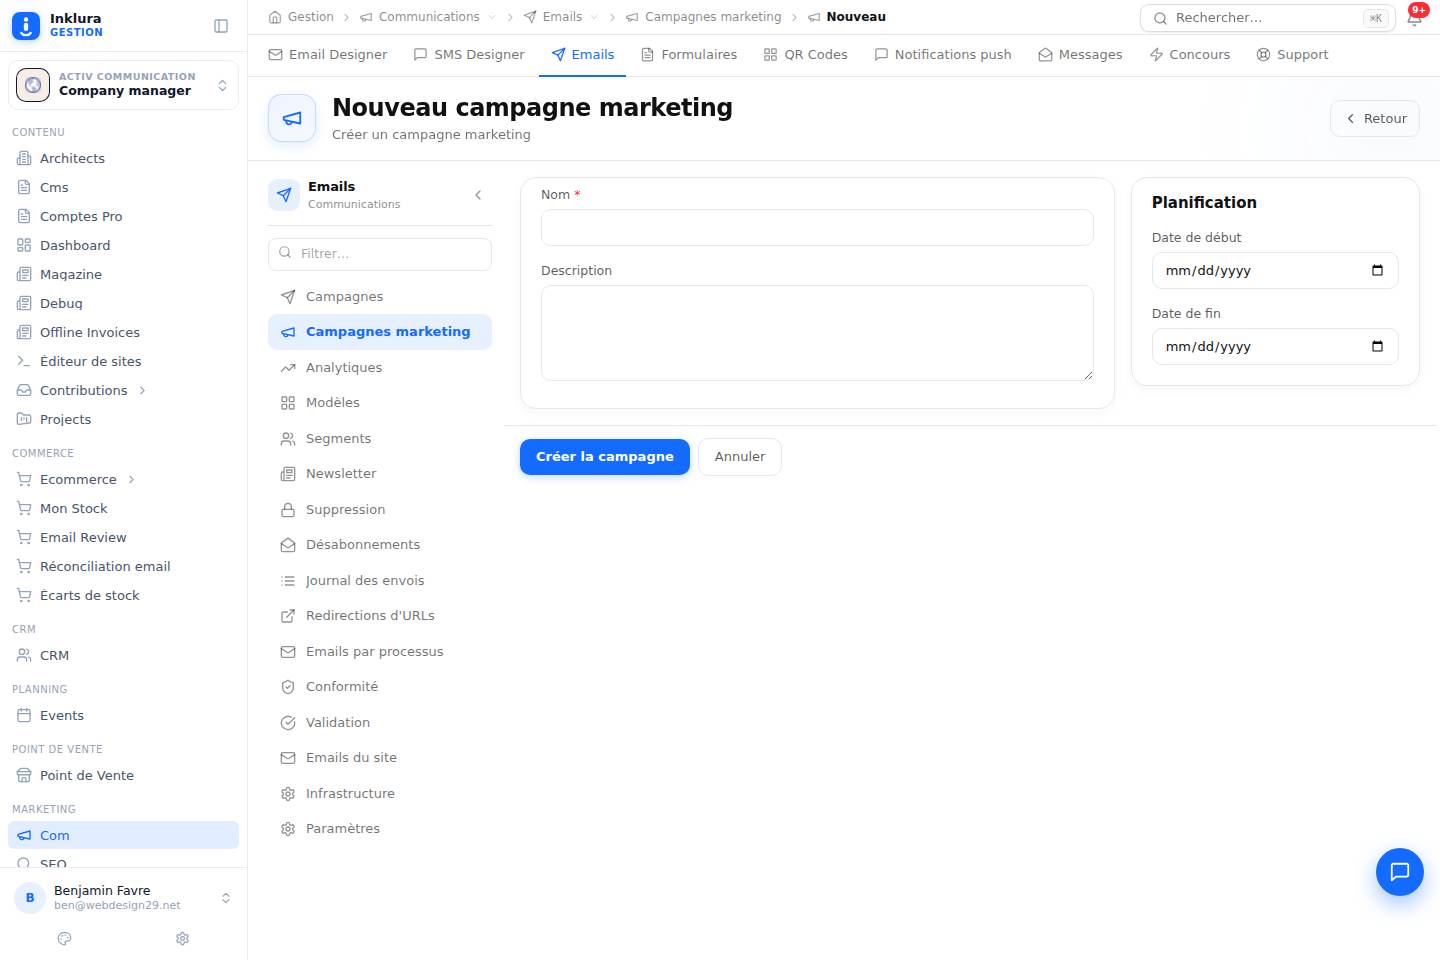This screenshot has height=960, width=1440.
Task: Toggle the sidebar collapse icon
Action: point(221,26)
